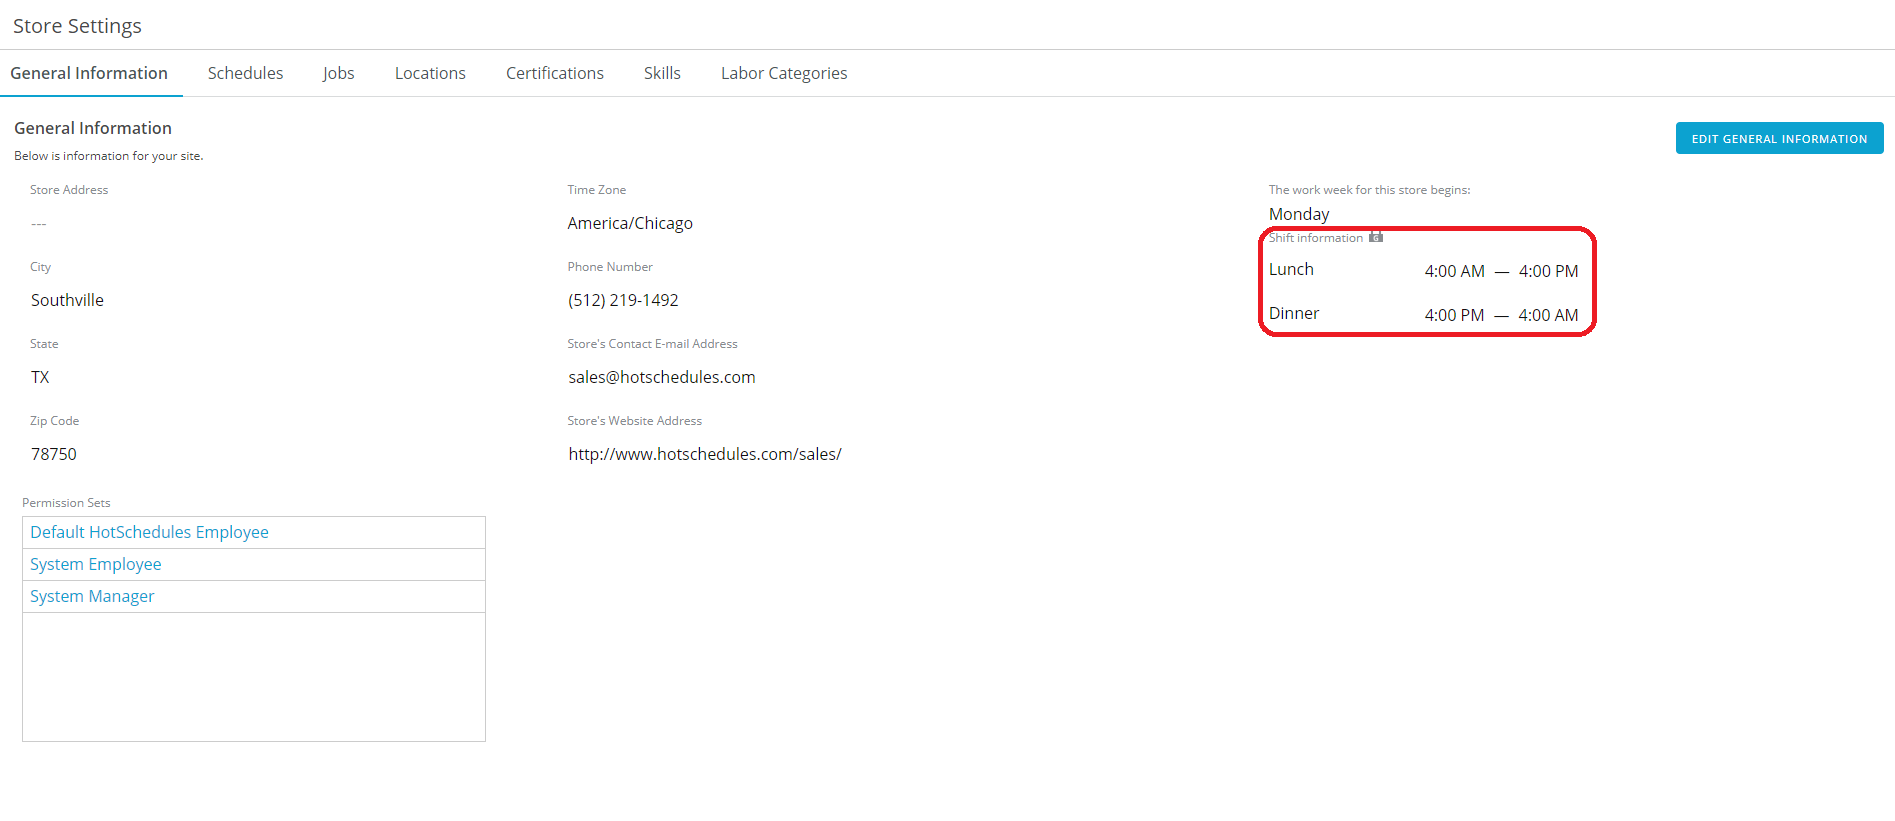The height and width of the screenshot is (821, 1895).
Task: Click the America/Chicago time zone value
Action: [630, 223]
